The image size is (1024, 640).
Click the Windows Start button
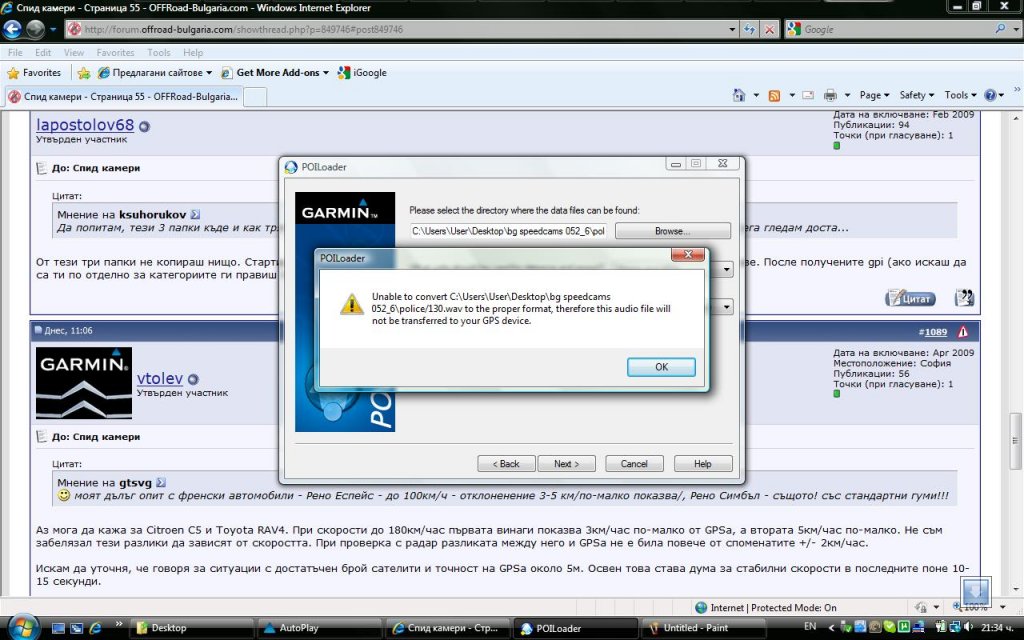pos(24,628)
